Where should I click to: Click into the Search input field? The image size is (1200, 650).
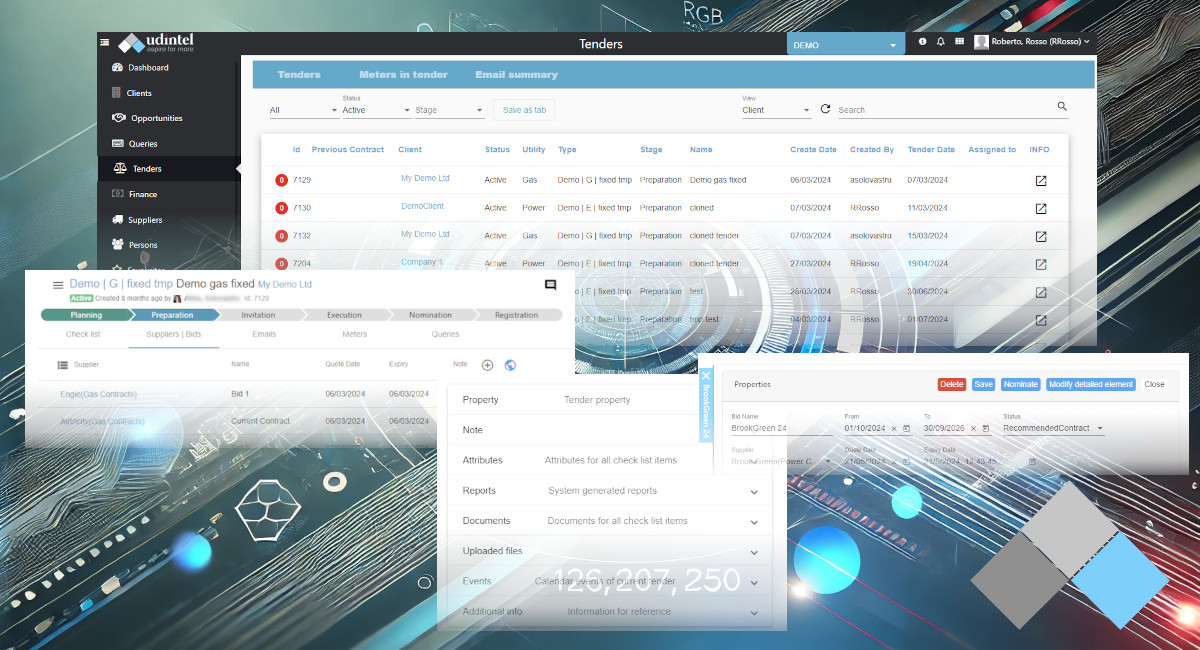point(940,110)
